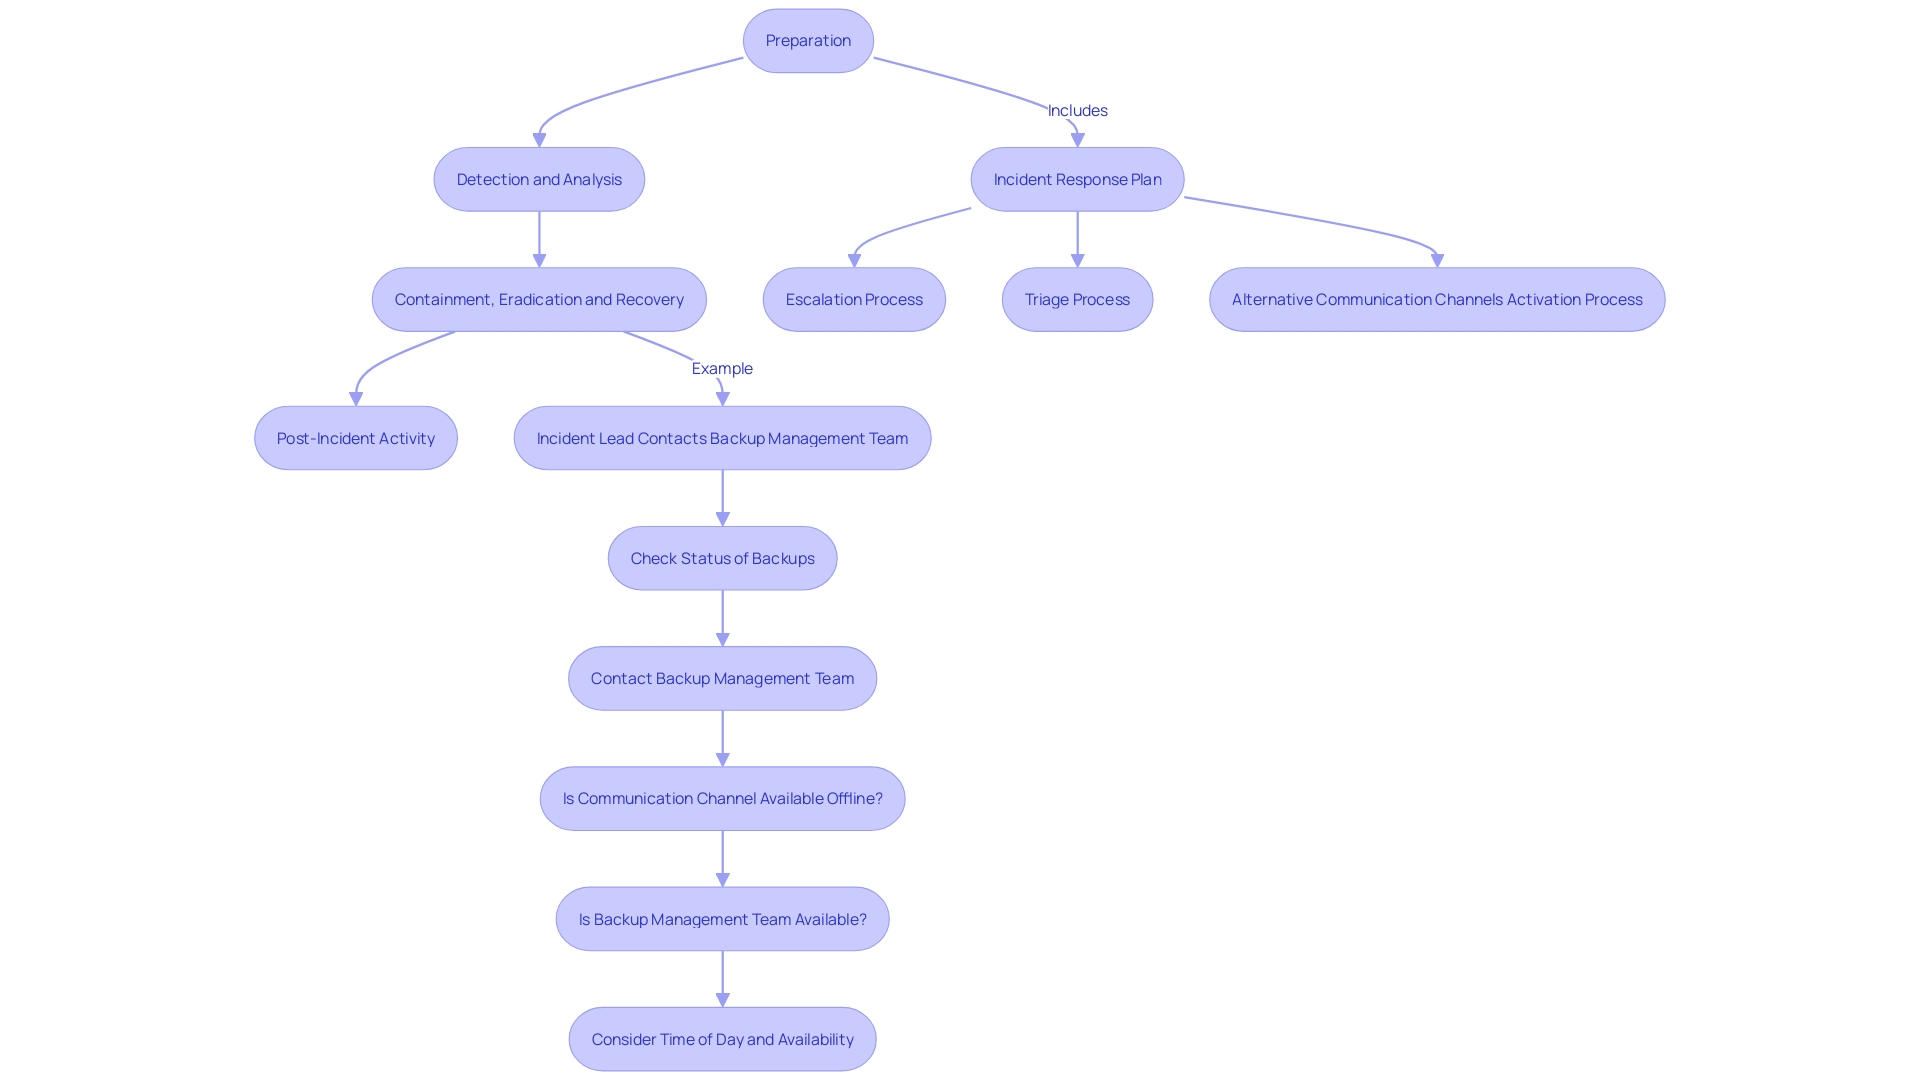Image resolution: width=1920 pixels, height=1080 pixels.
Task: Toggle visibility of Post-Incident Activity node
Action: [355, 438]
